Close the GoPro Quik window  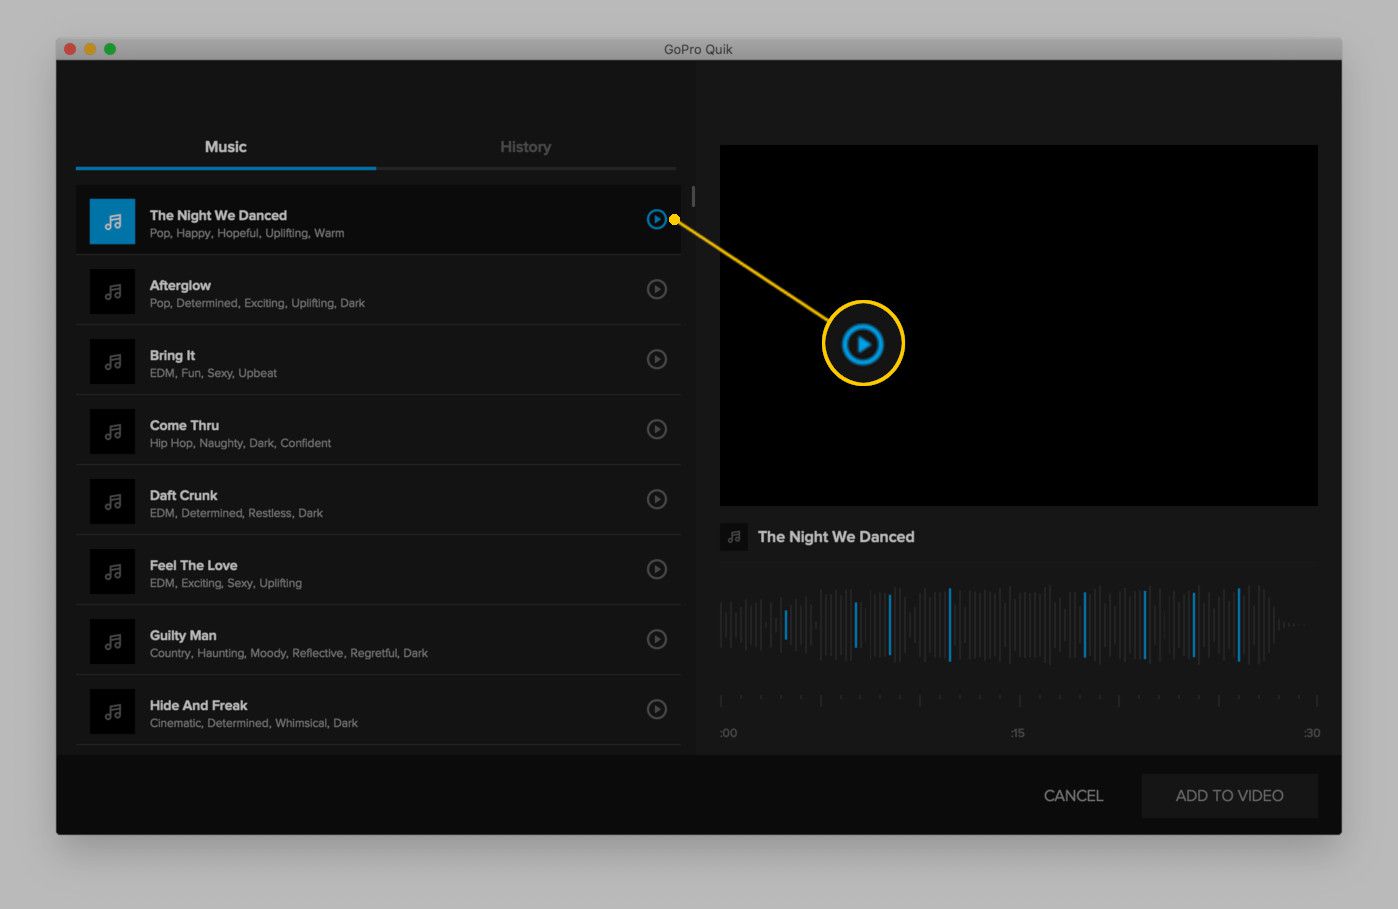click(70, 49)
